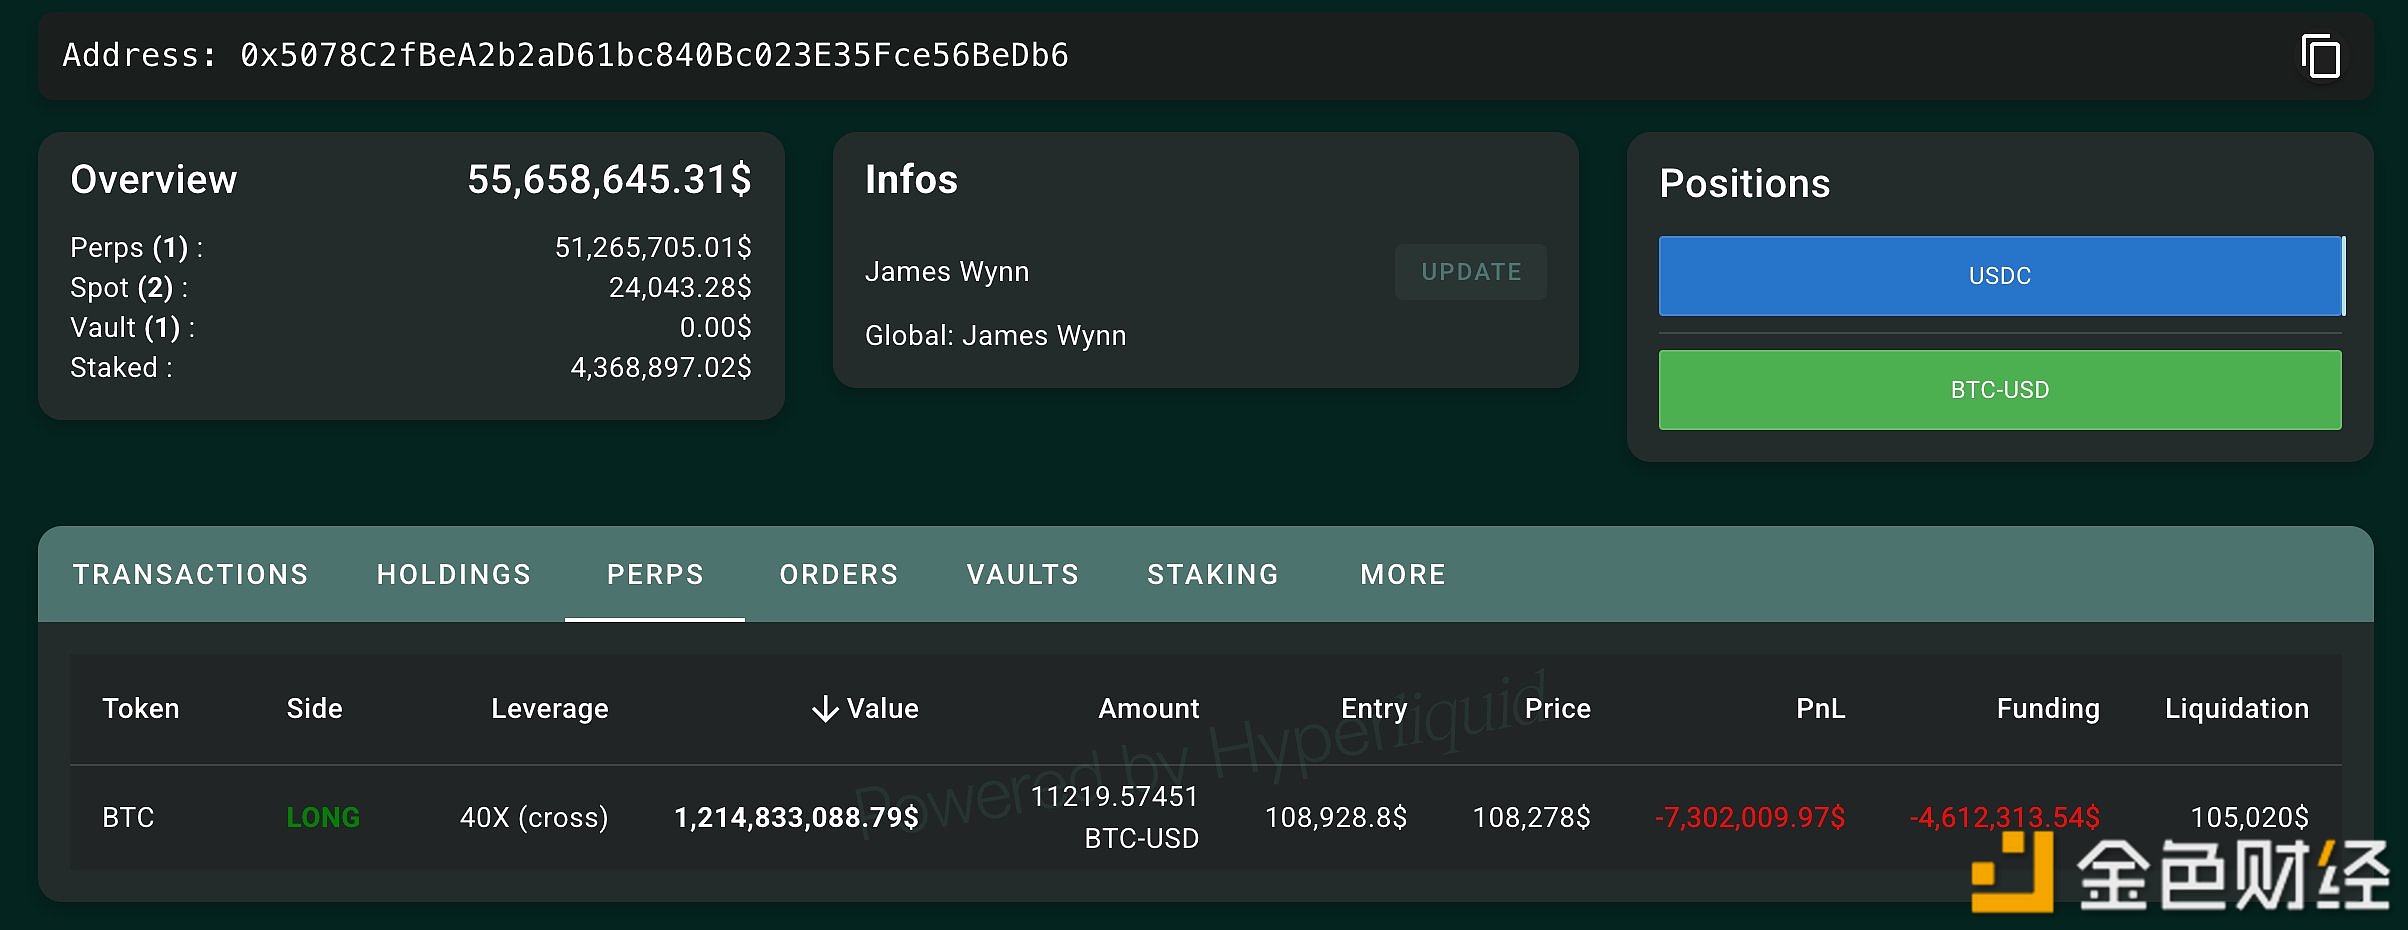The height and width of the screenshot is (930, 2408).
Task: Open the TRANSACTIONS tab
Action: [191, 574]
